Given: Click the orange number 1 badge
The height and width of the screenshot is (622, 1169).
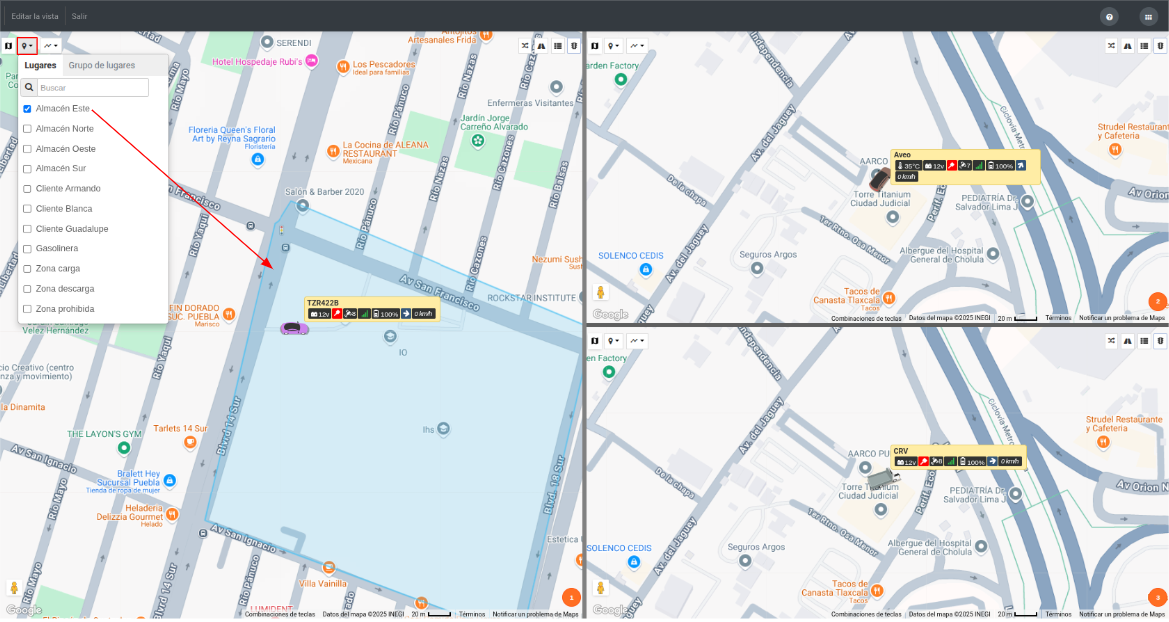Looking at the screenshot, I should (x=571, y=598).
